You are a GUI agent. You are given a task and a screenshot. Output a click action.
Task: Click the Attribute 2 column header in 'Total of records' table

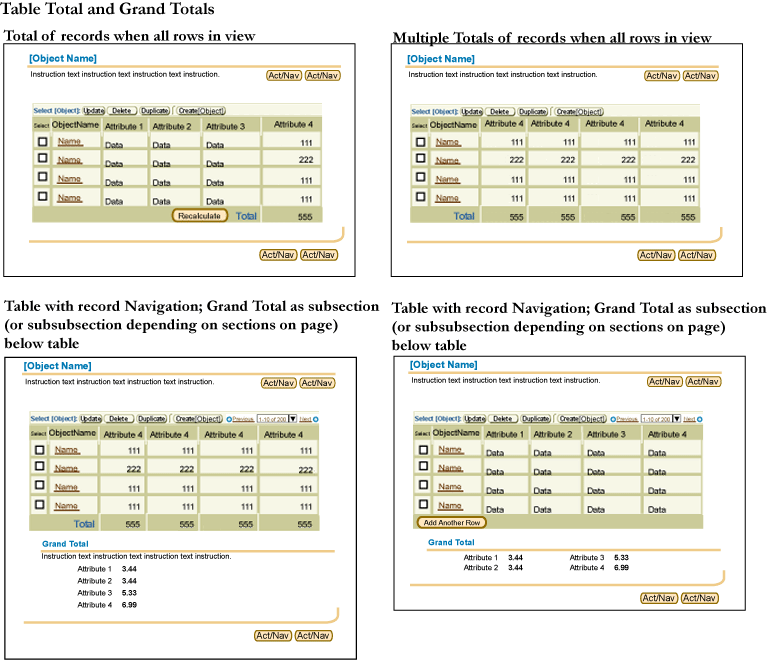tap(172, 126)
